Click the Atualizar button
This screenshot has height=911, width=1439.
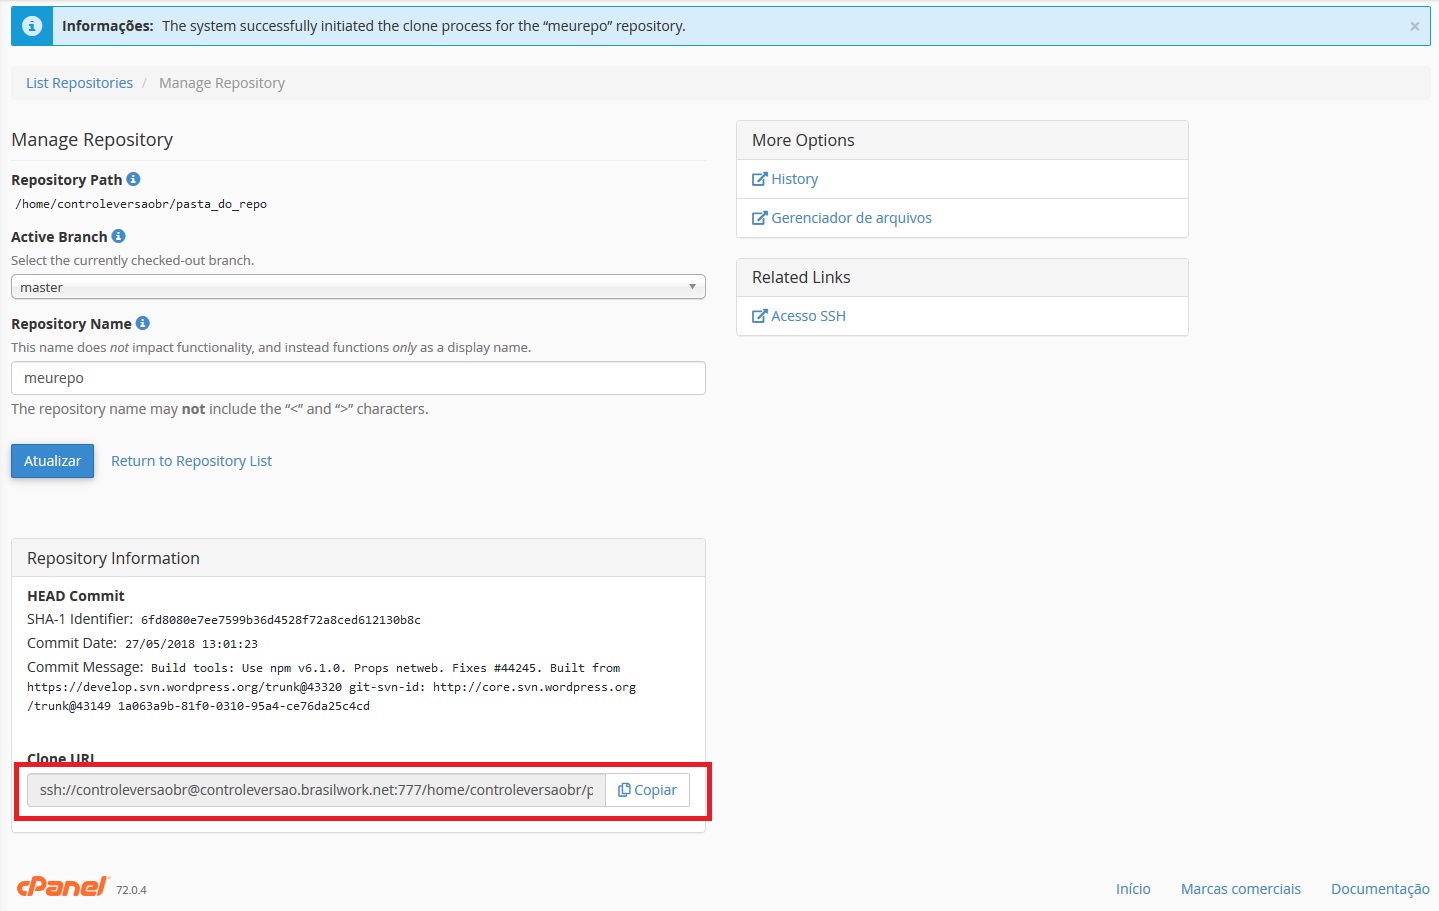[x=52, y=461]
